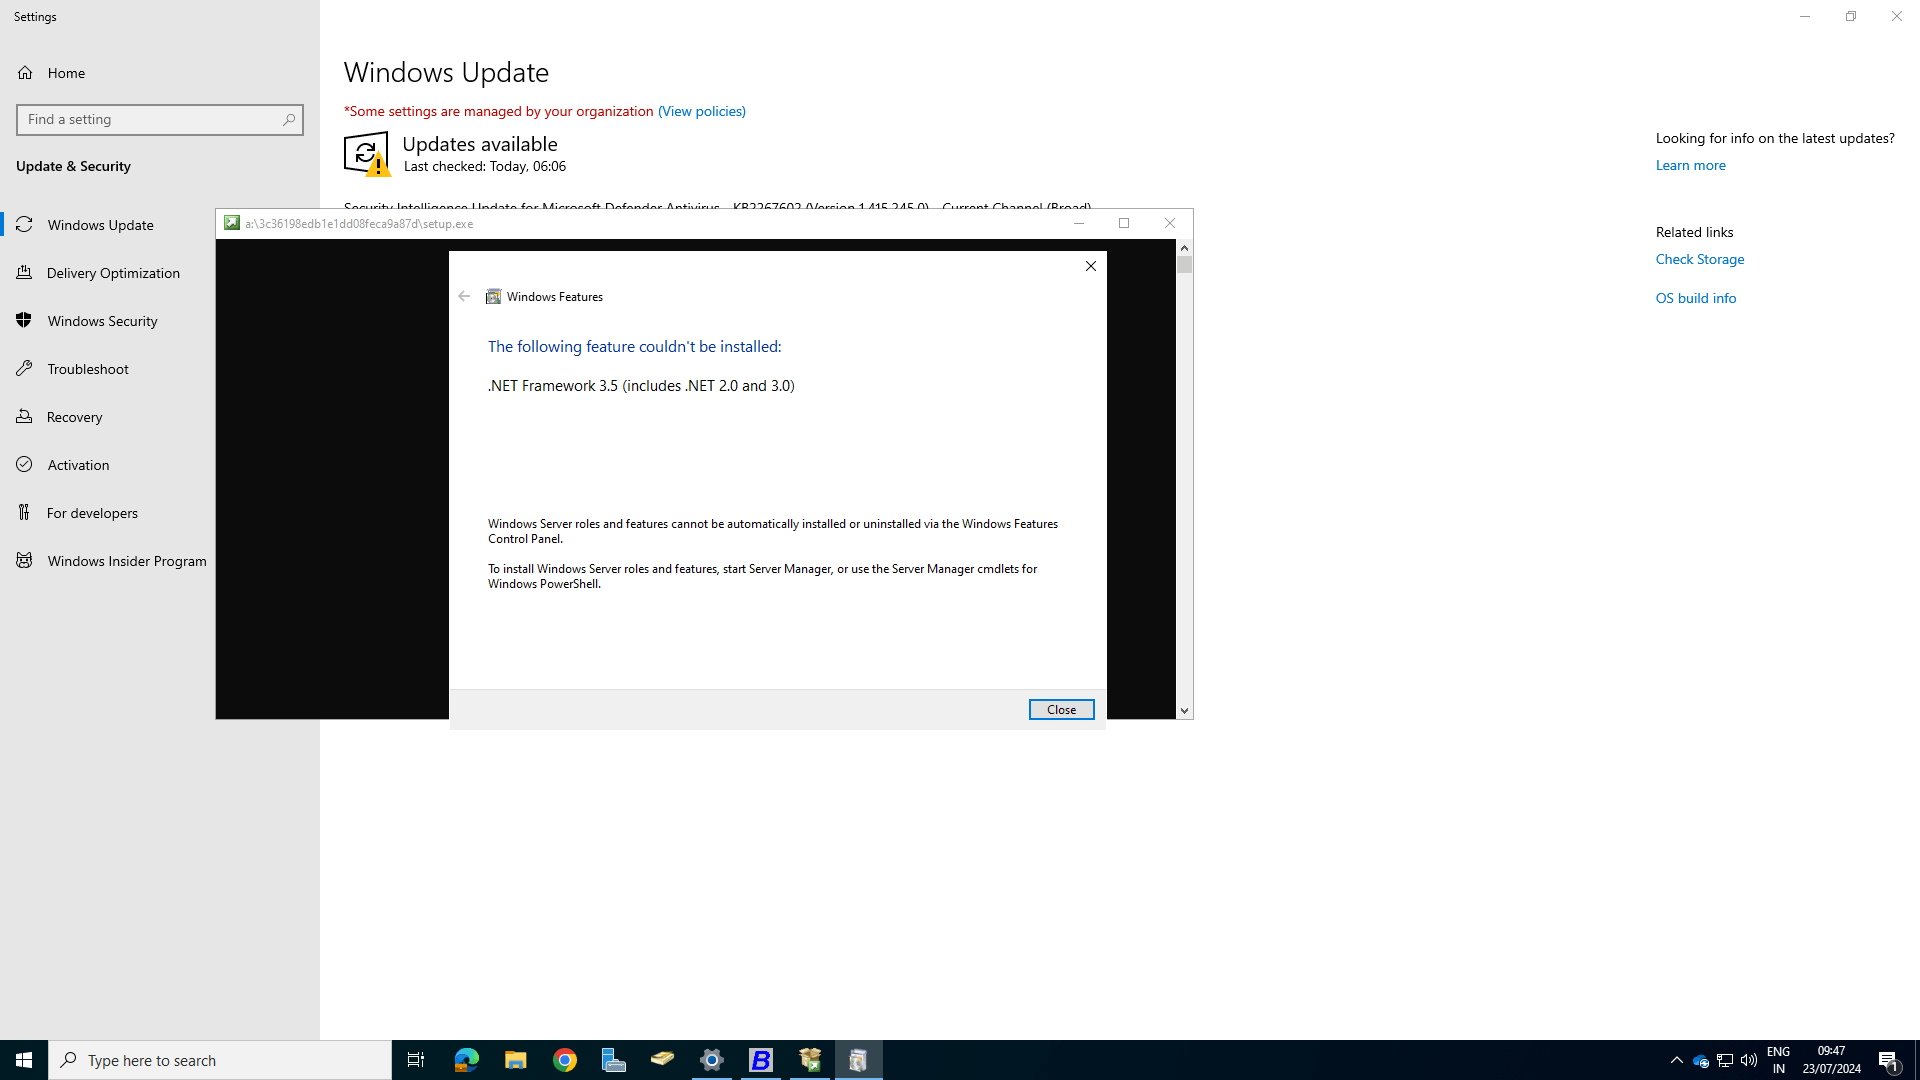Maximize the setup.exe window

click(x=1124, y=223)
